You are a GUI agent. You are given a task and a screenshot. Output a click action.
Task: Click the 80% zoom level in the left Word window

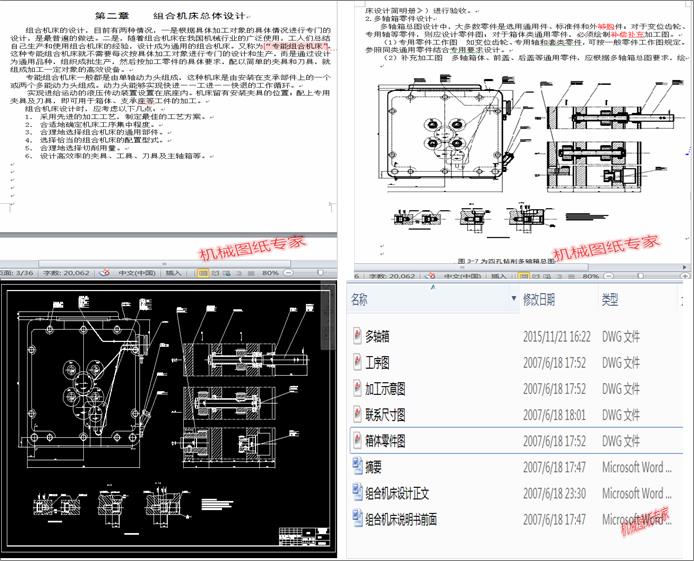point(270,273)
